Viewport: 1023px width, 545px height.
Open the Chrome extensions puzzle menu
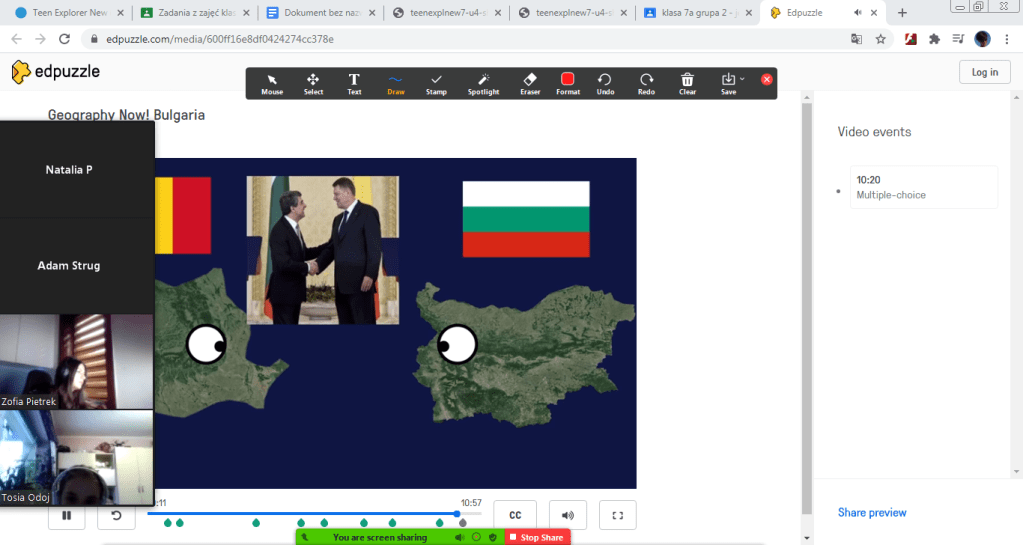coord(934,39)
